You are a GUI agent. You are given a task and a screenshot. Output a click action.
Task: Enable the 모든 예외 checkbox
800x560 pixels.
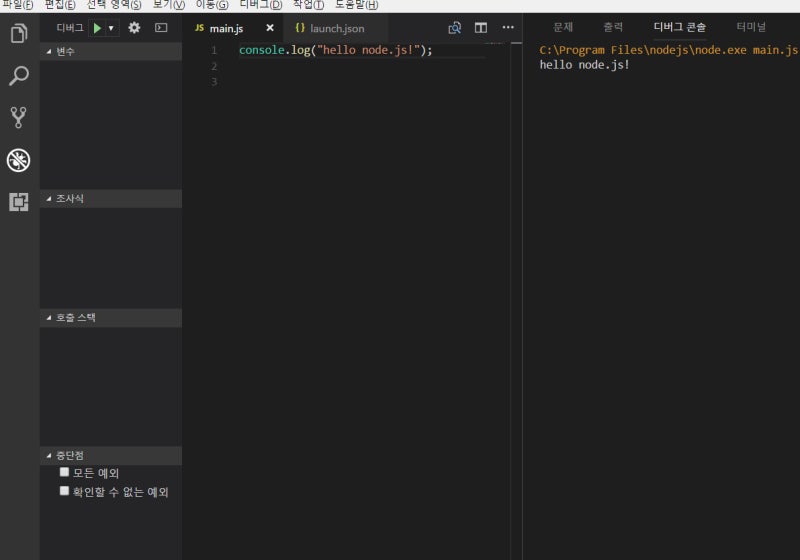(65, 472)
